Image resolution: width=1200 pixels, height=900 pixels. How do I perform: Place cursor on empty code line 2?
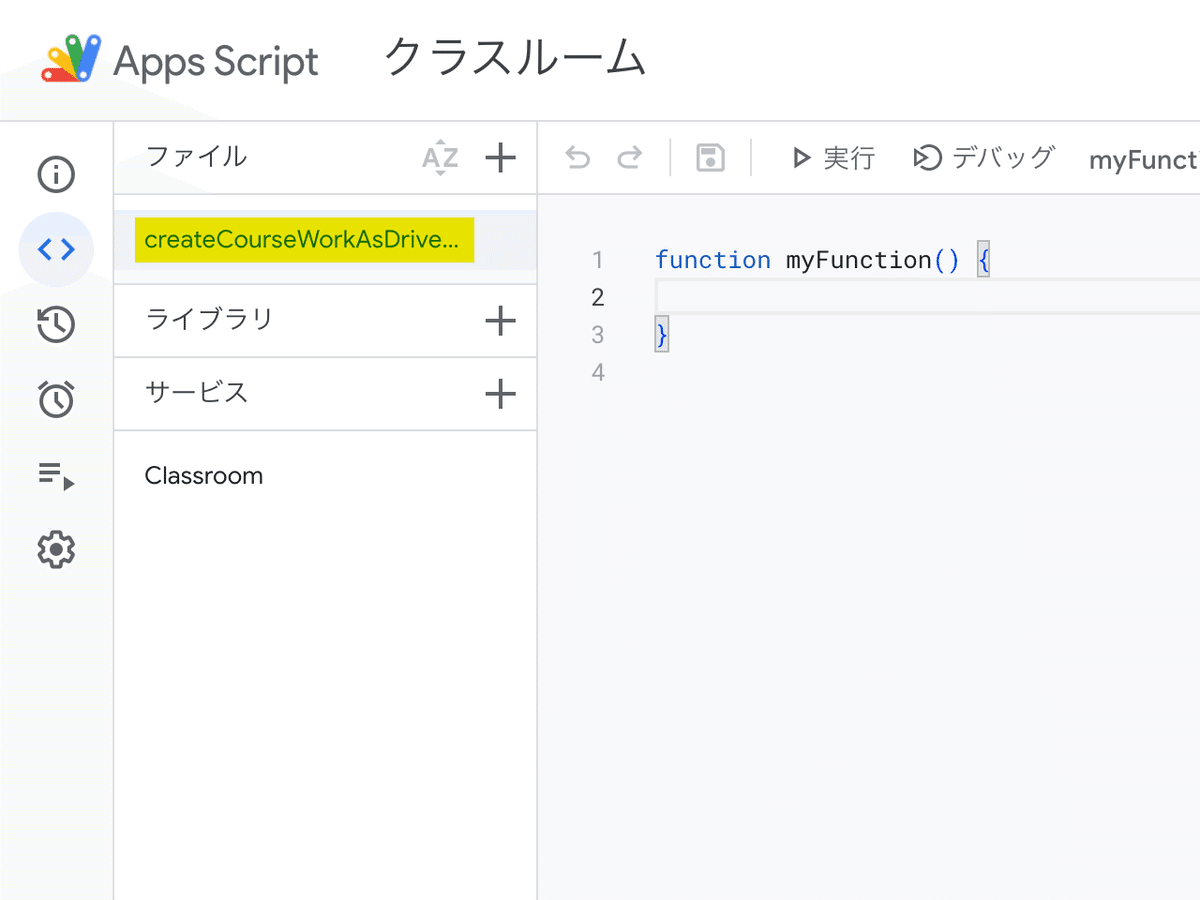click(x=927, y=297)
